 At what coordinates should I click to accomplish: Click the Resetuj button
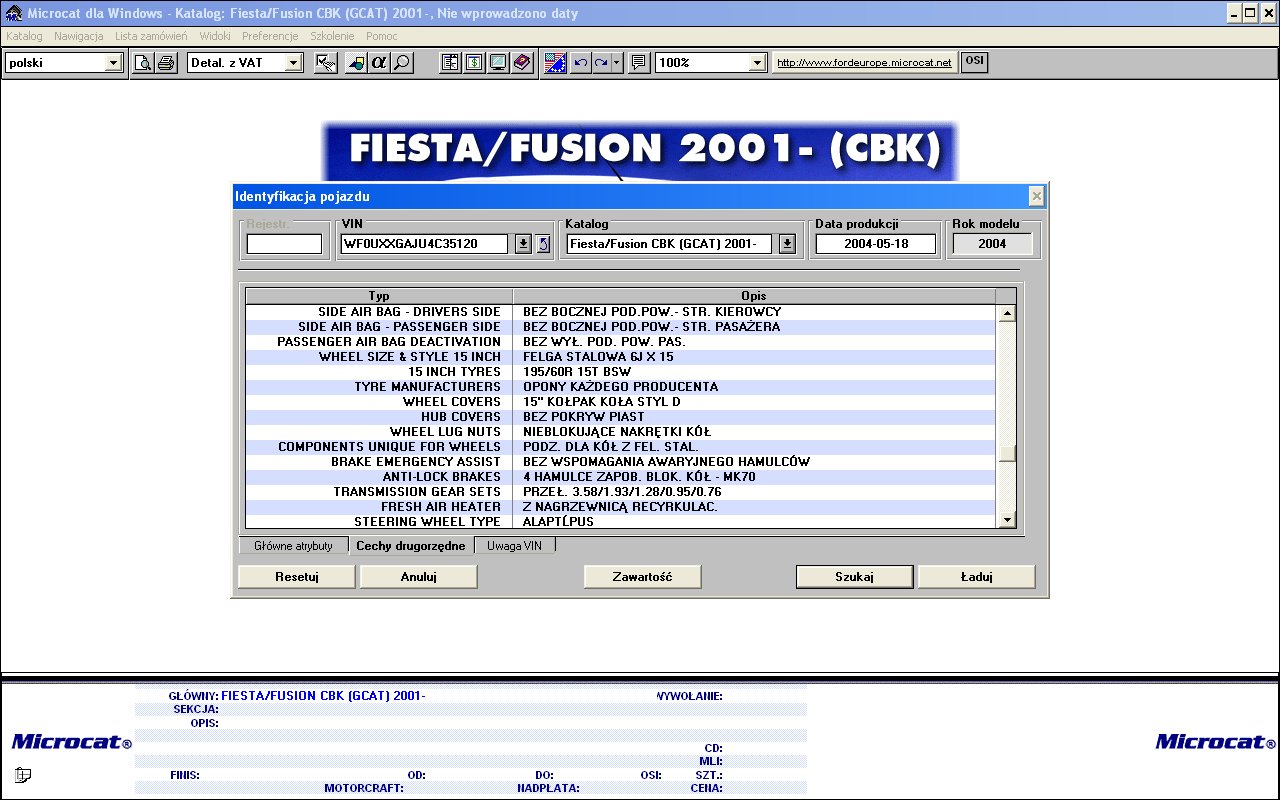coord(296,577)
